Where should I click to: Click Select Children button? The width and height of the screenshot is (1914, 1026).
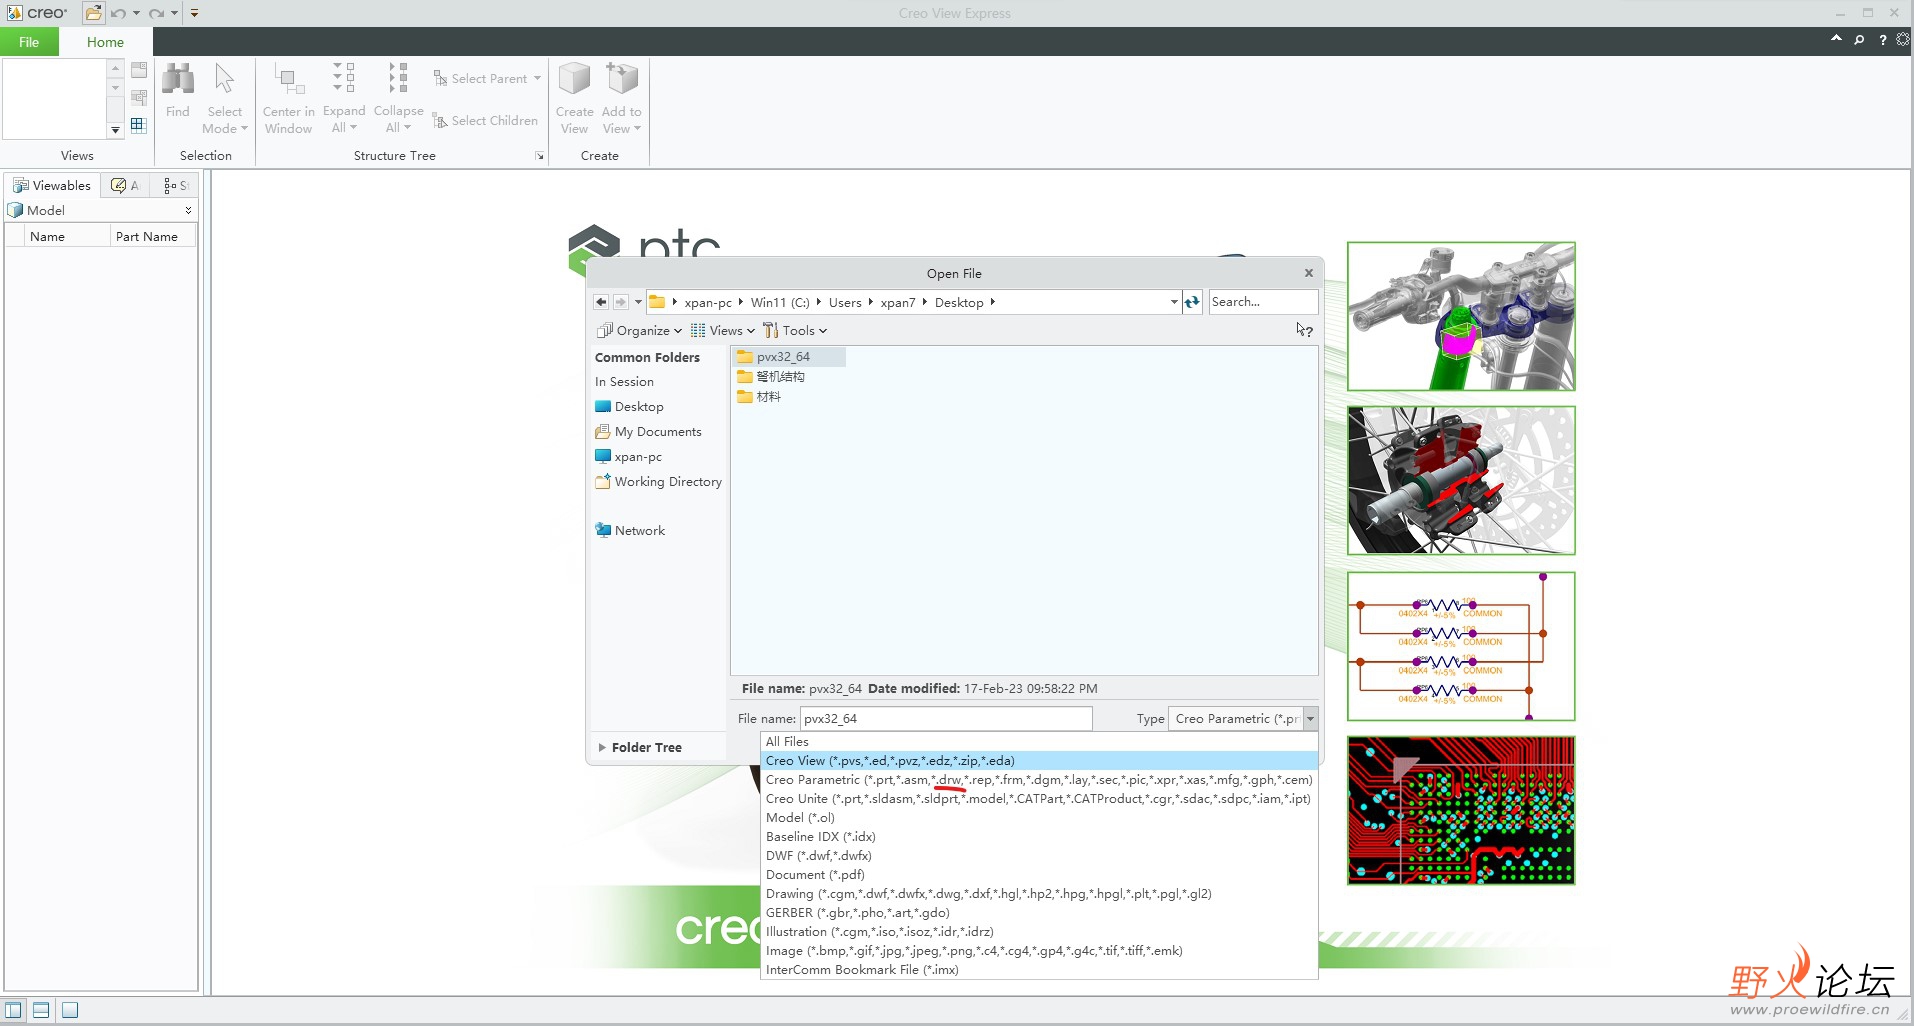(x=486, y=120)
